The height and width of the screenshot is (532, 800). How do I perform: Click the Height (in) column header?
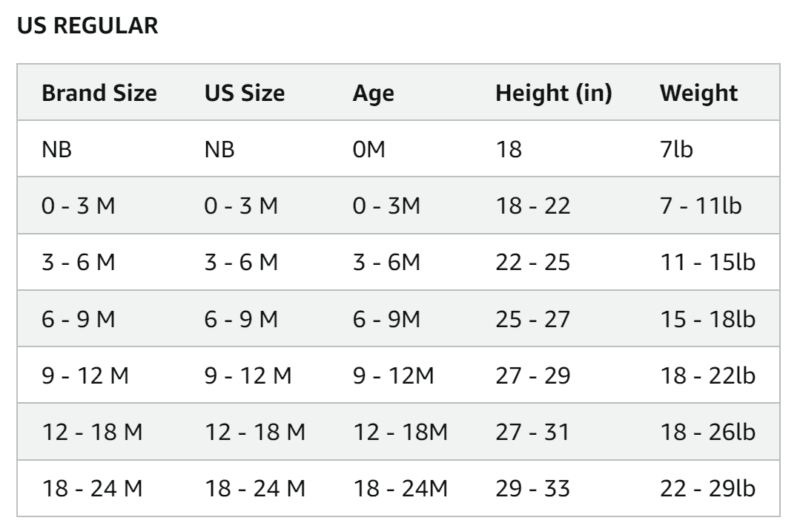[x=554, y=93]
